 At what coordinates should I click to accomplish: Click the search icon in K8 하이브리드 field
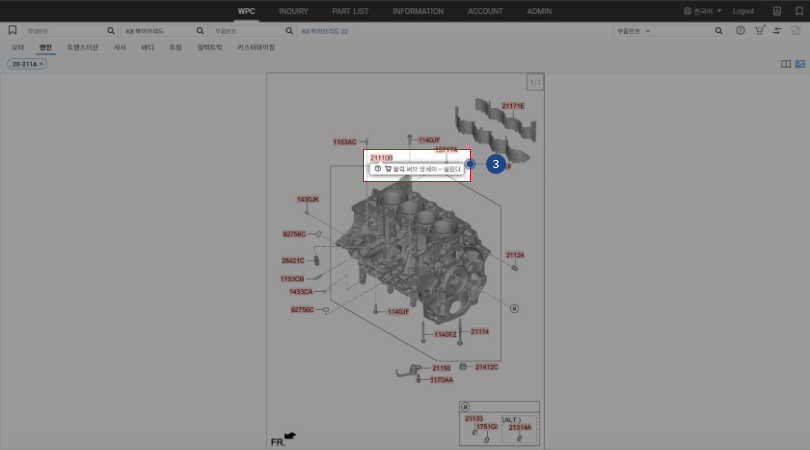[200, 31]
